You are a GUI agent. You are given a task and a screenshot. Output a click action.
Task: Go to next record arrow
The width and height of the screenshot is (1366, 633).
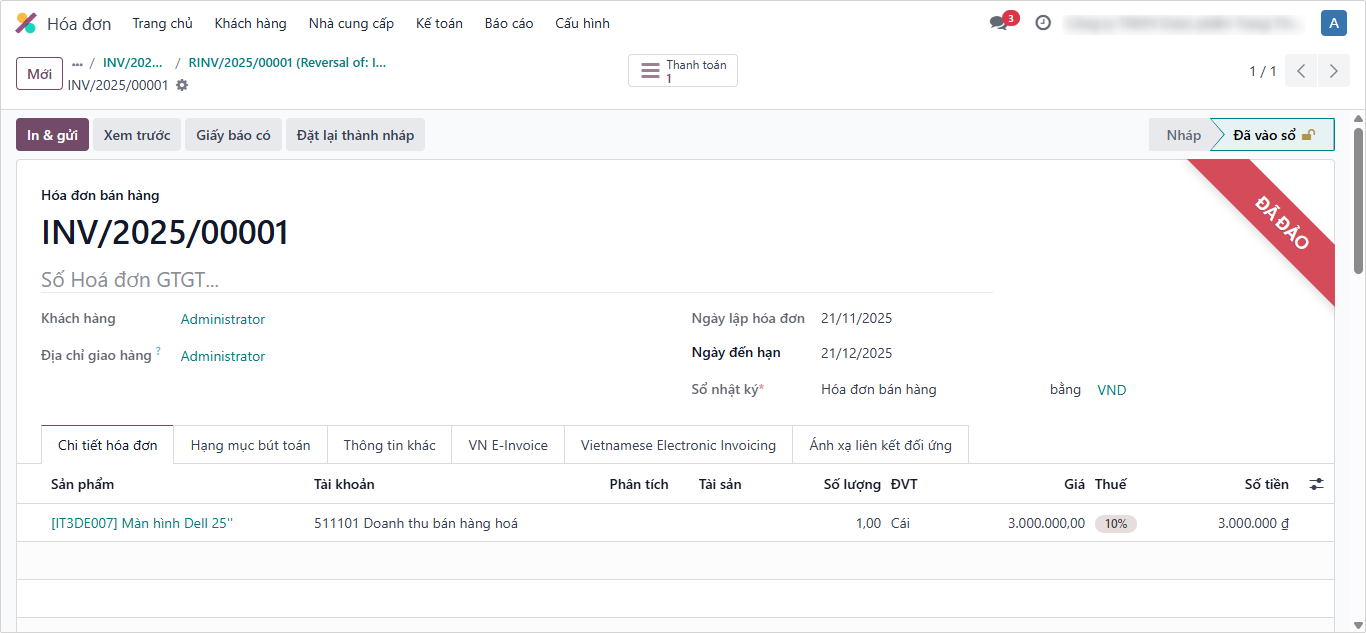[x=1334, y=71]
